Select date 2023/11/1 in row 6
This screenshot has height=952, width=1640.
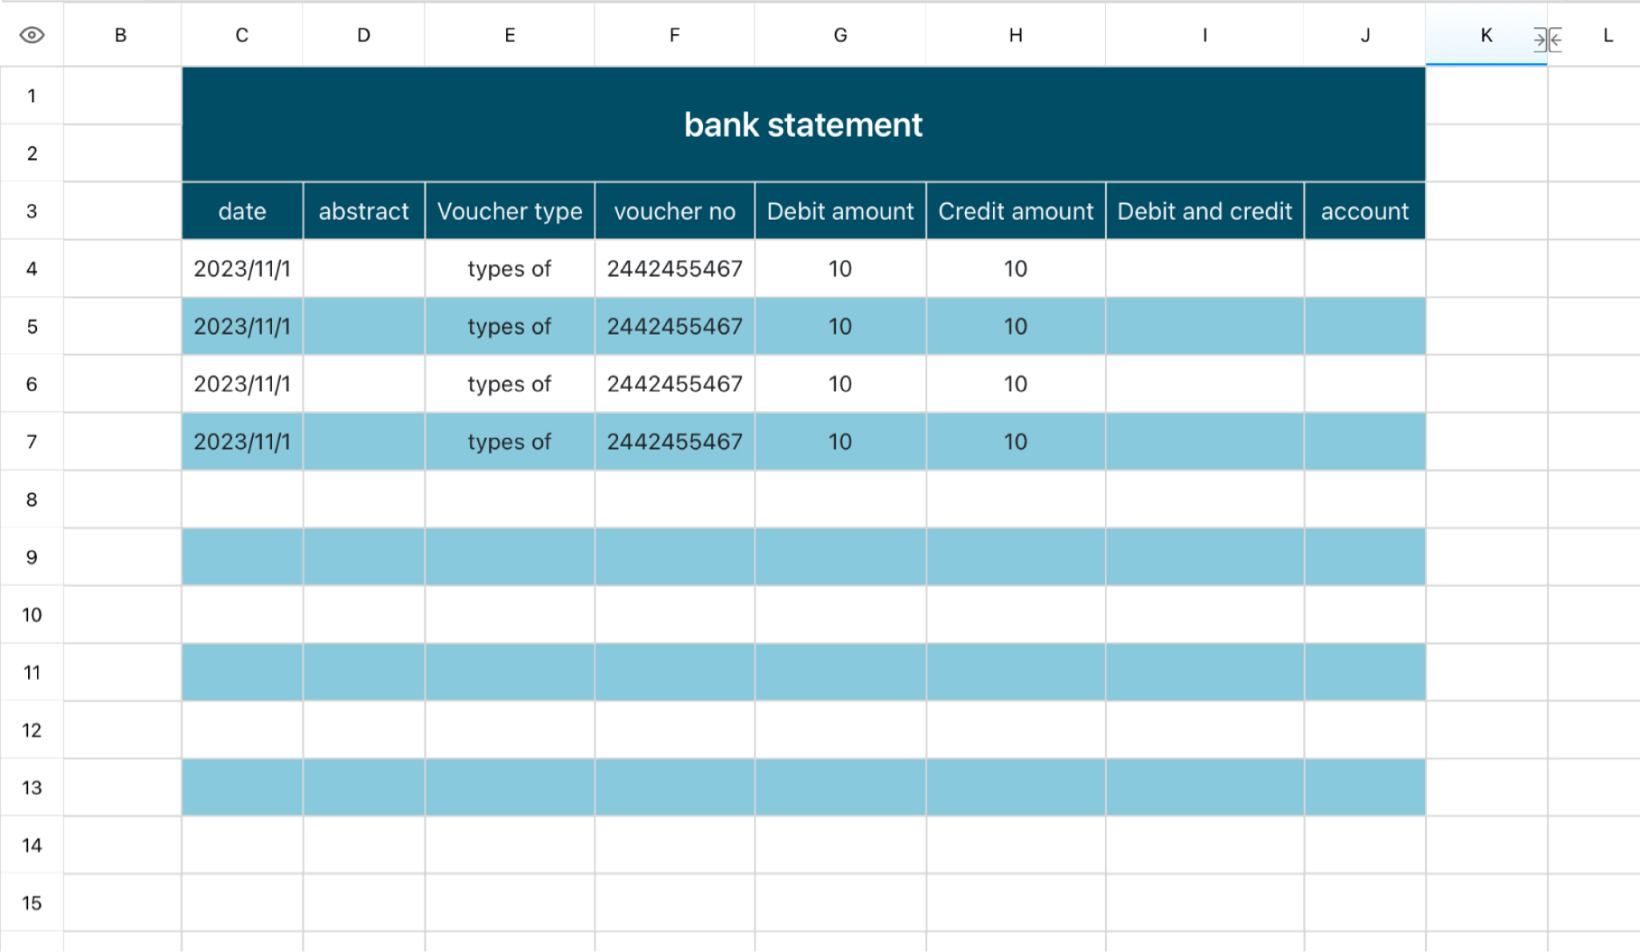click(242, 384)
